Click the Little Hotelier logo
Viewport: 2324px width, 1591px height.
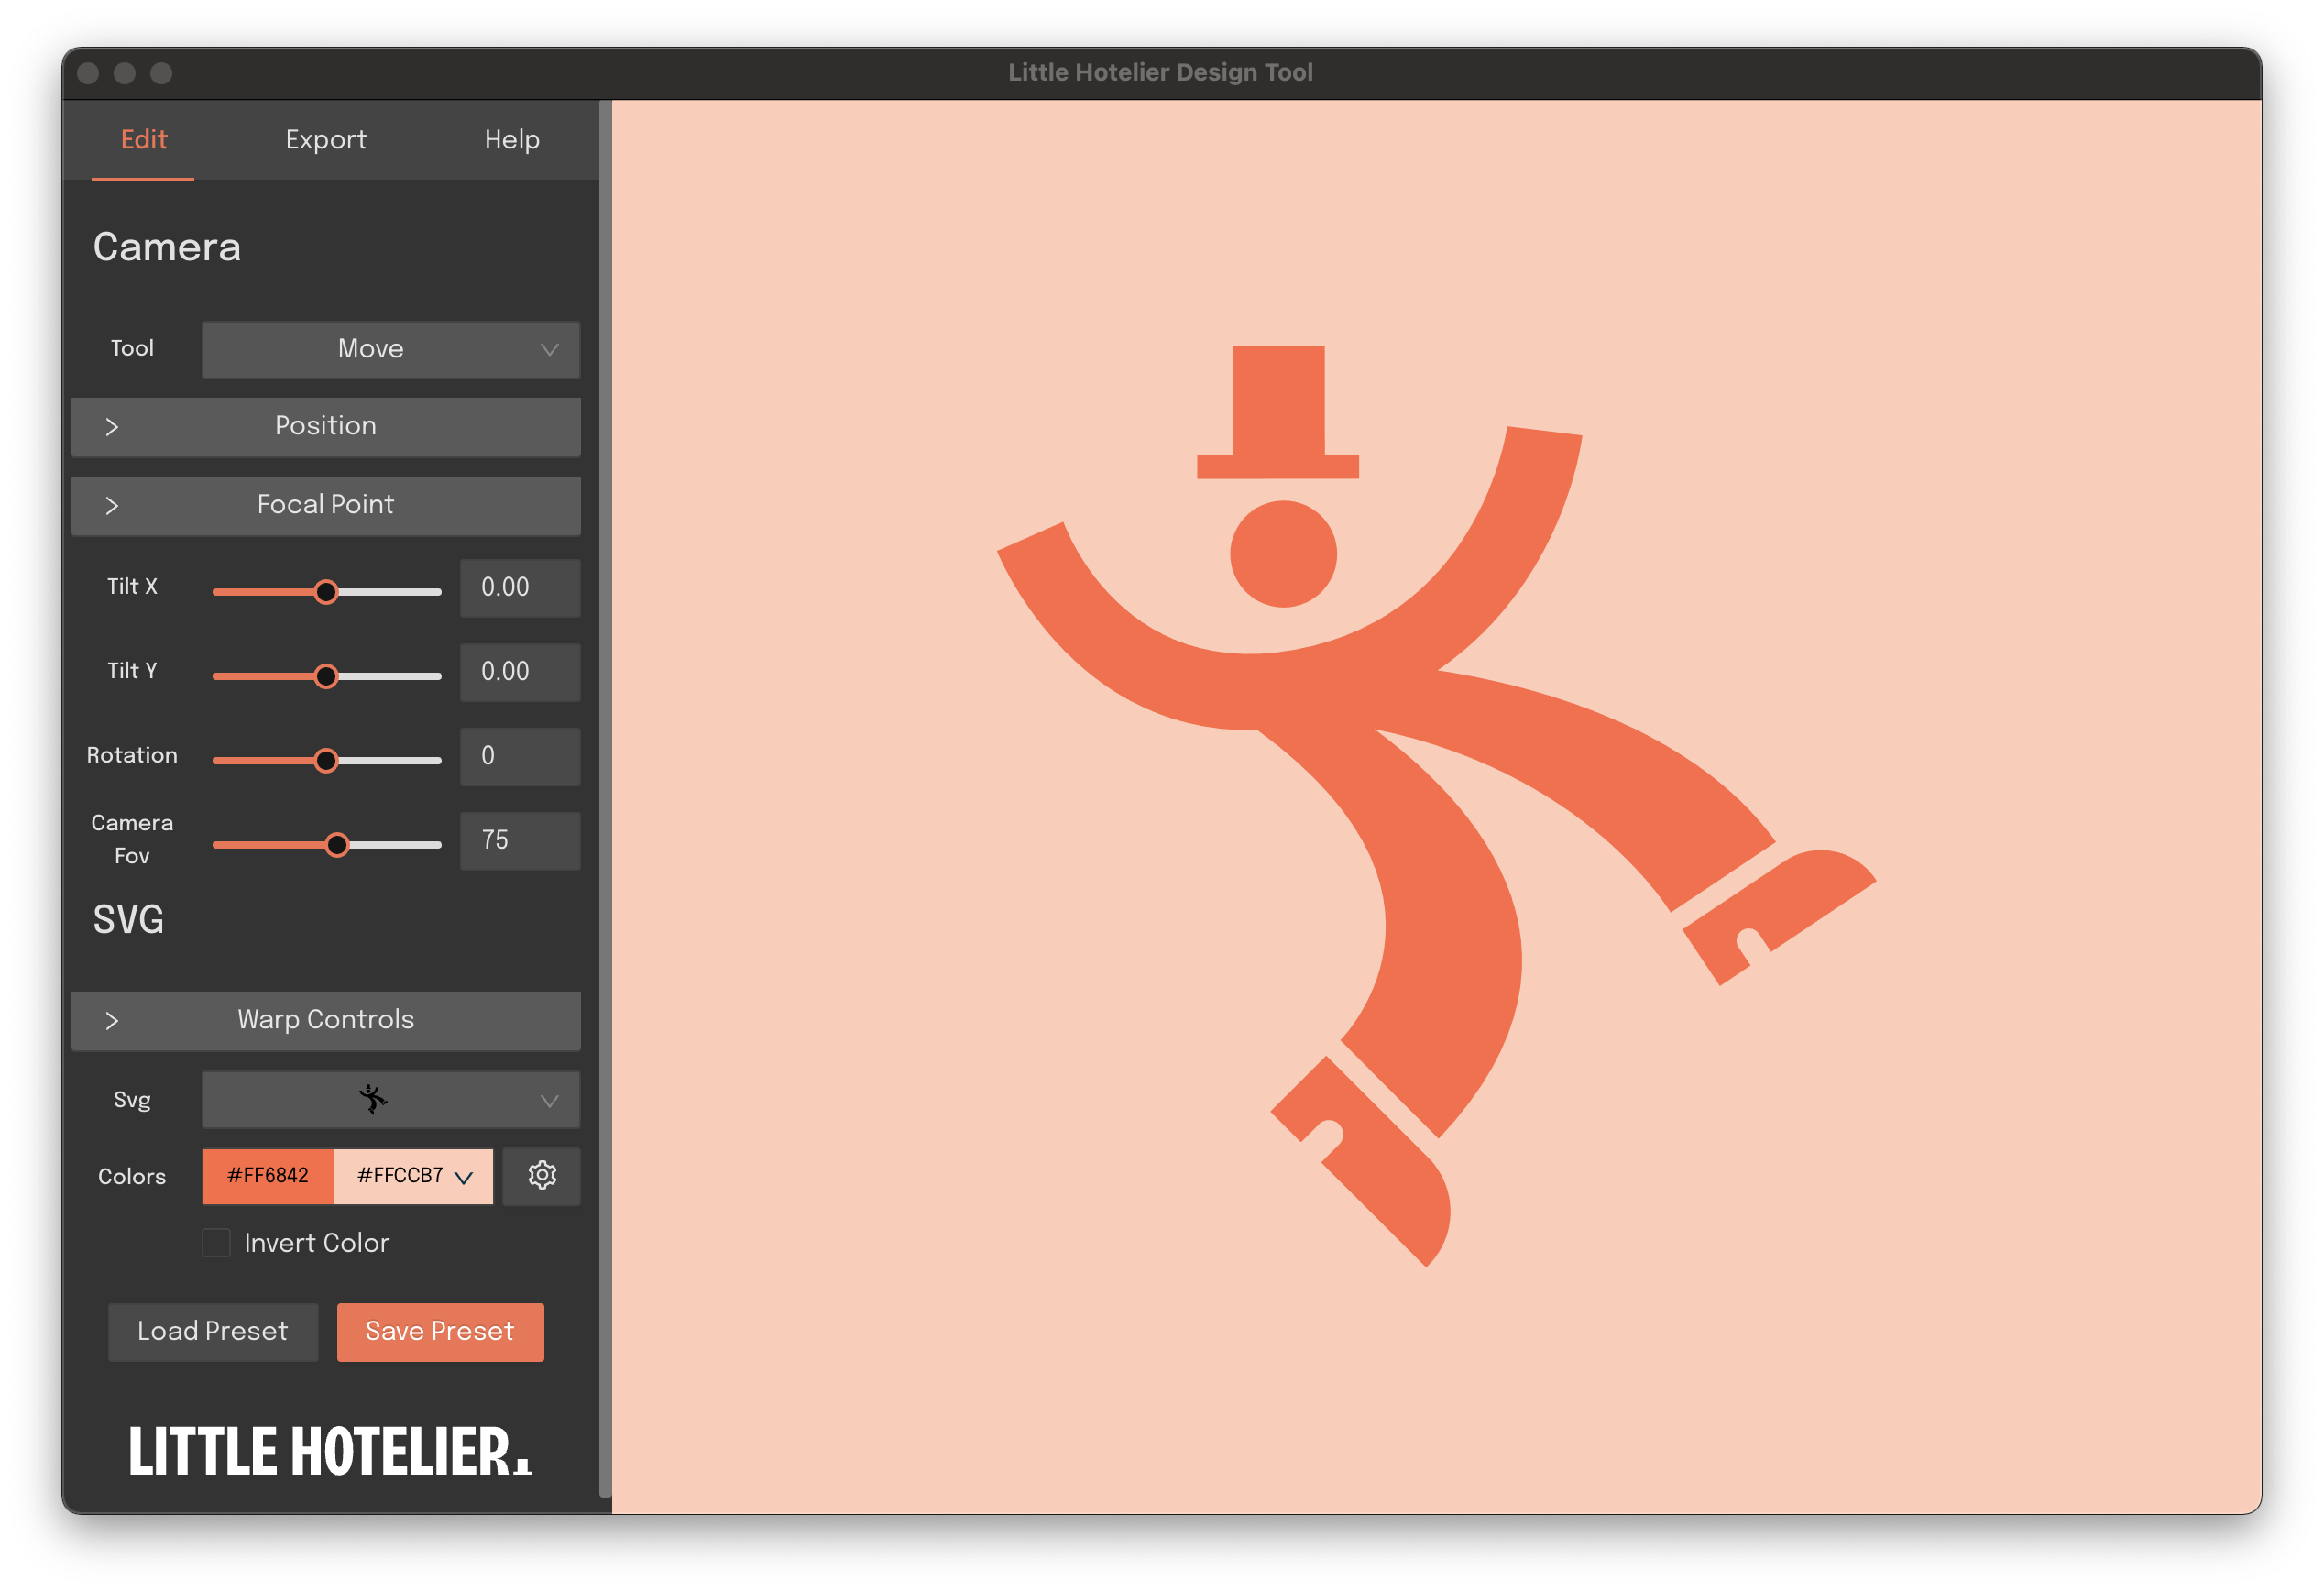(x=329, y=1451)
